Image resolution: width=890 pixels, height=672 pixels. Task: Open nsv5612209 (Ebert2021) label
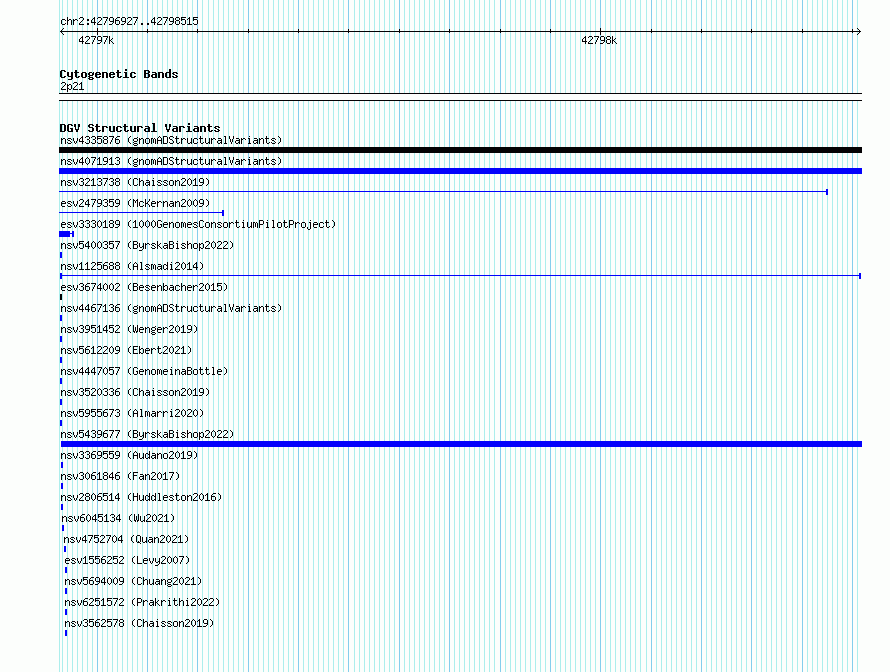pos(126,350)
